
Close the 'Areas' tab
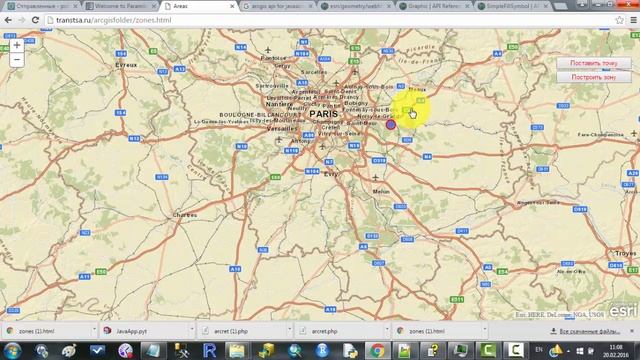coord(232,6)
